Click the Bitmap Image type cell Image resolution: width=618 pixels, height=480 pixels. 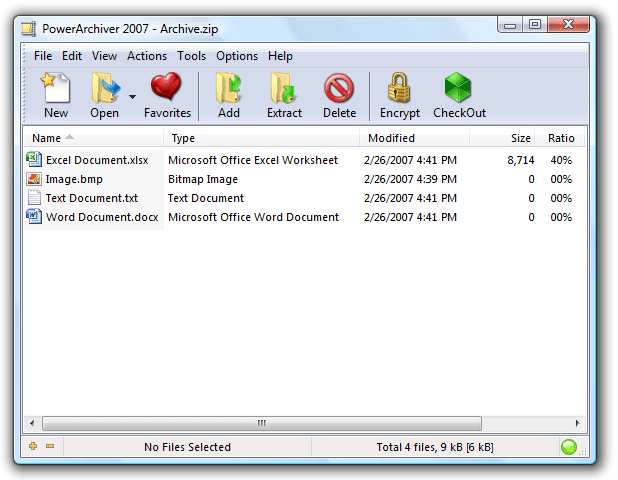pos(203,179)
